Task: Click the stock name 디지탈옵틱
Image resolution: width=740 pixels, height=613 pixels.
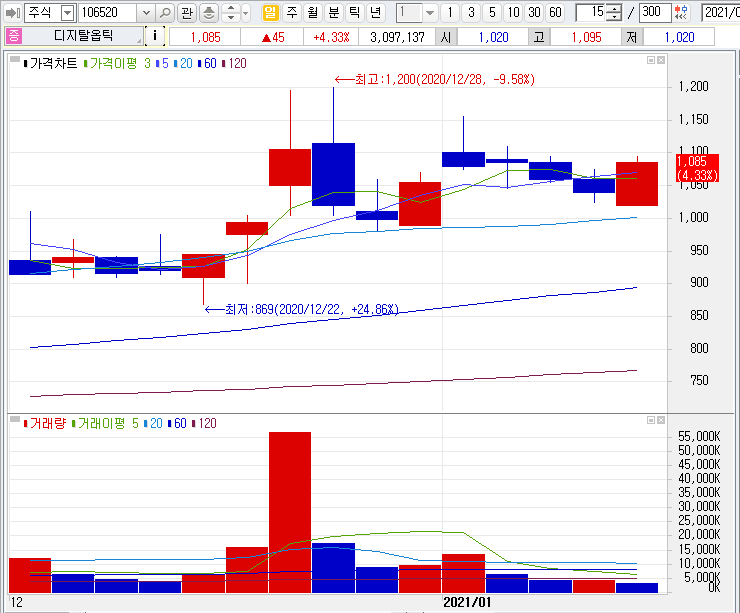Action: [x=83, y=36]
